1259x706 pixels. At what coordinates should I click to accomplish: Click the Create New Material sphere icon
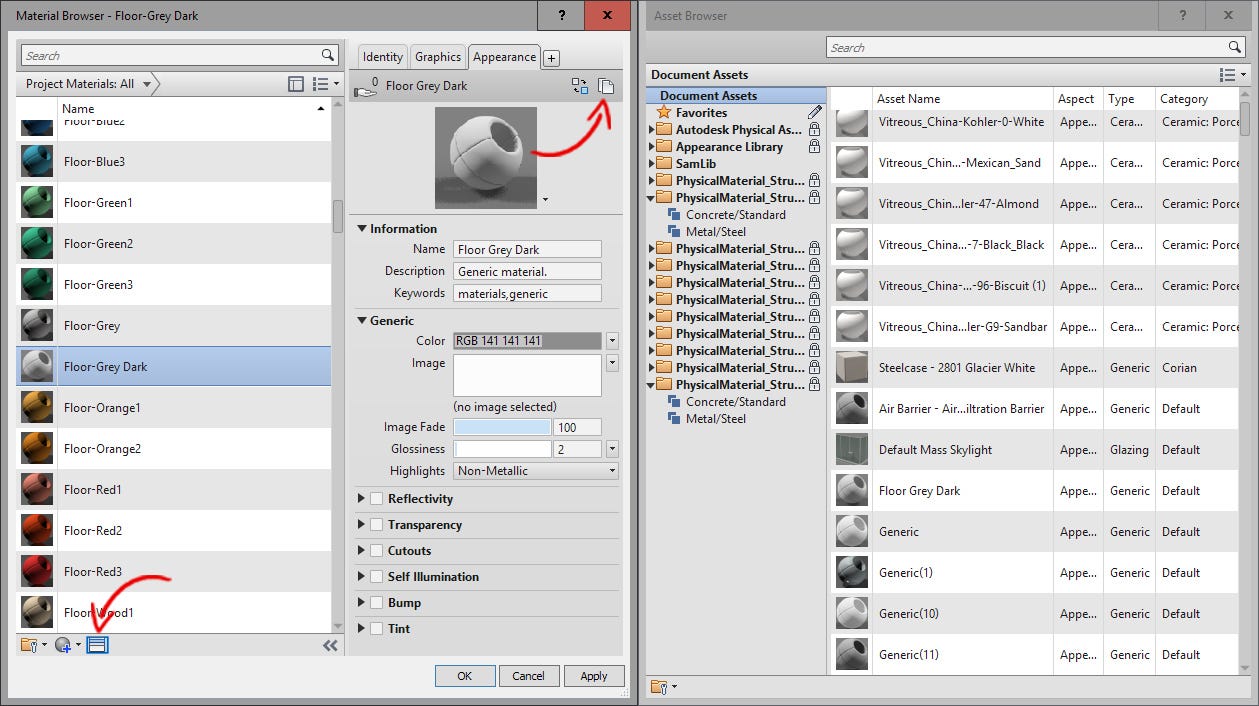click(63, 645)
